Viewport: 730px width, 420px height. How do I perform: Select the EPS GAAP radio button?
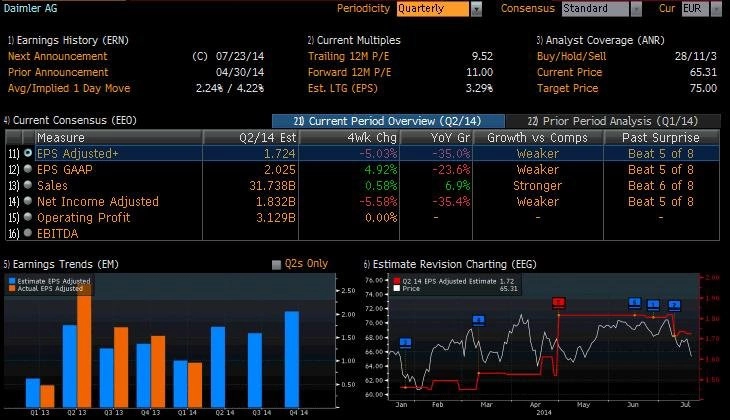(x=28, y=169)
